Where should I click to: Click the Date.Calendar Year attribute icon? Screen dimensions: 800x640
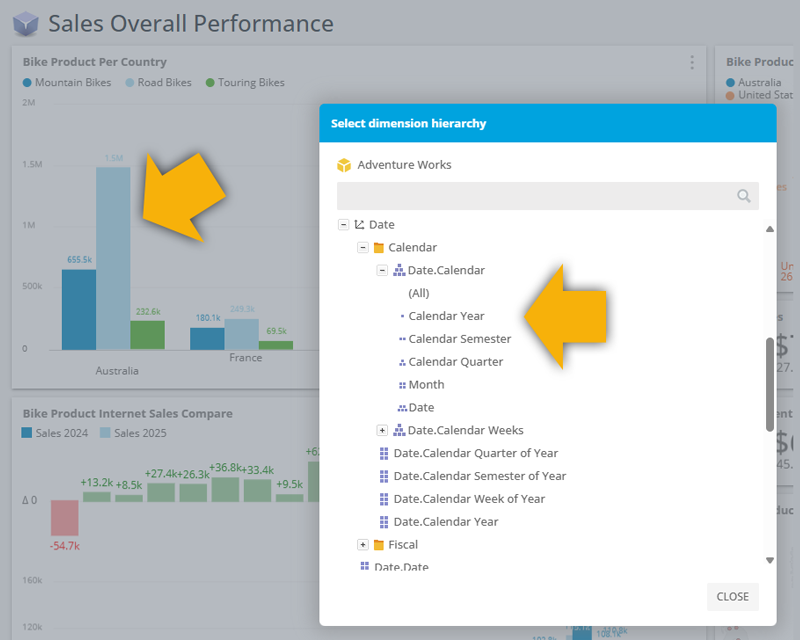384,522
